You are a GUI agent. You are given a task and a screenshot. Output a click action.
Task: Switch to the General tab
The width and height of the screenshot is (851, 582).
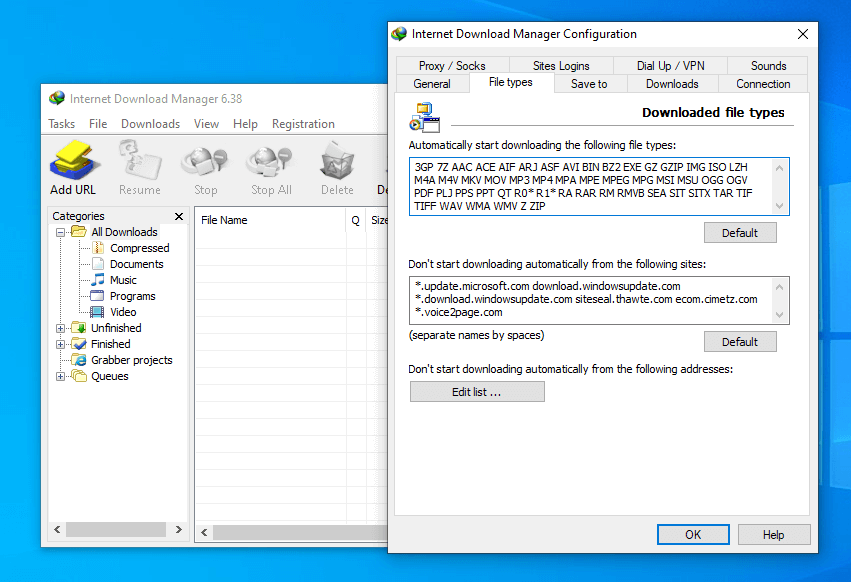tap(432, 84)
